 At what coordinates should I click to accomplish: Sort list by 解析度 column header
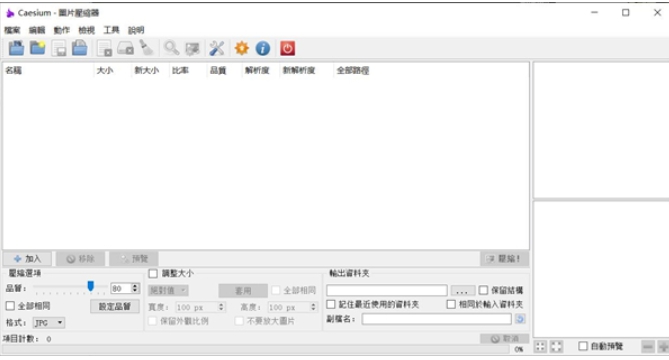tap(260, 70)
